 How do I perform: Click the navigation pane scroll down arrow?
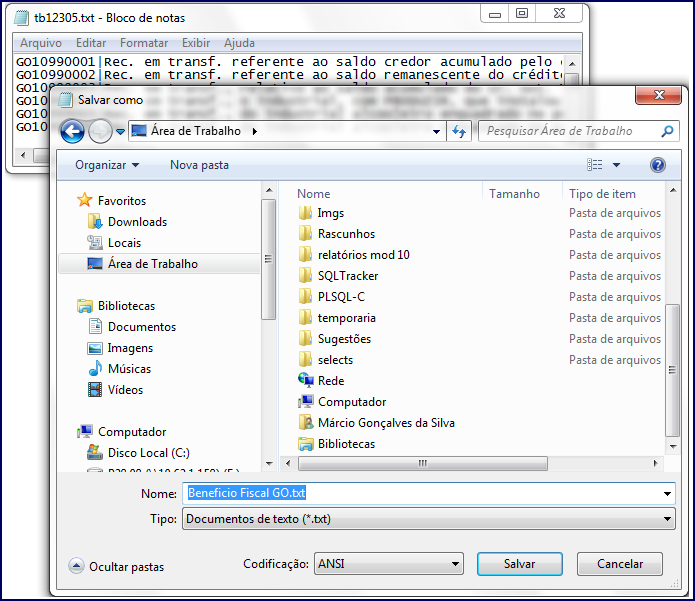(x=269, y=464)
